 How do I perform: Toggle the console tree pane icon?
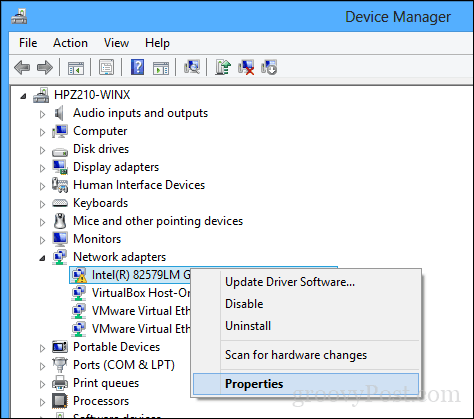click(76, 68)
